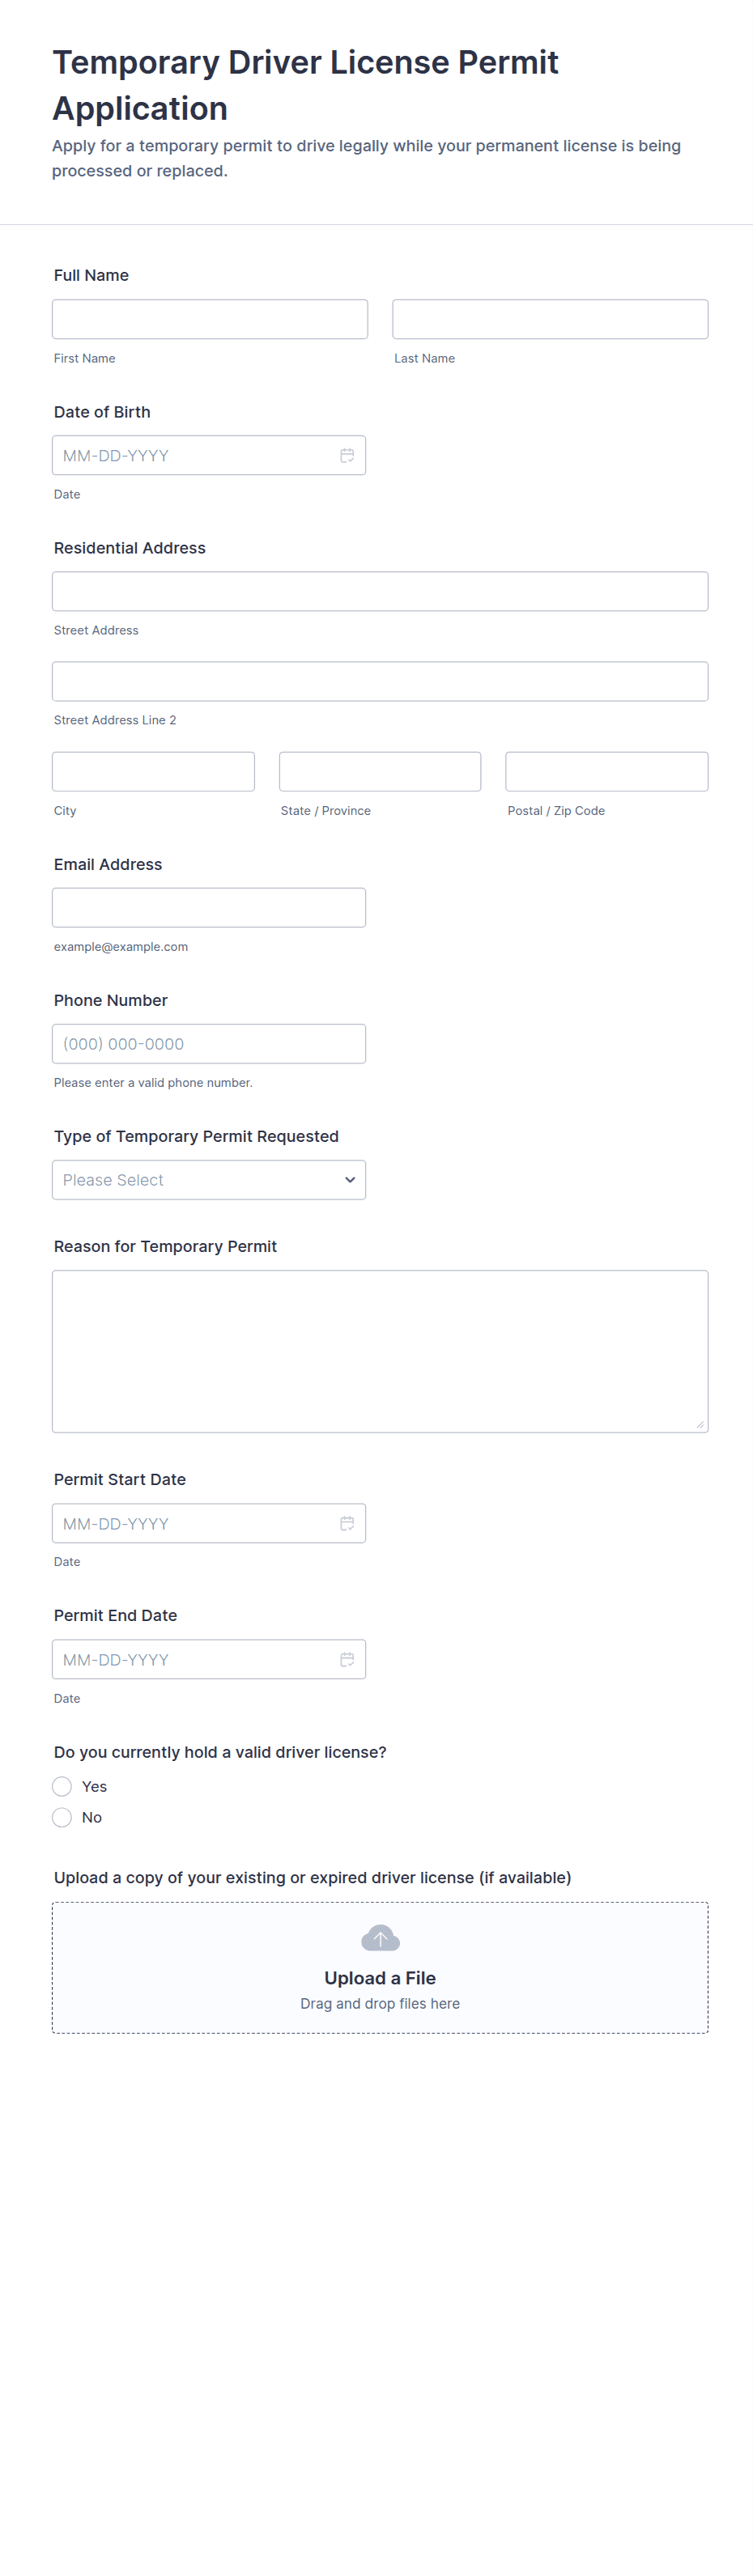Click the Street Address field
The image size is (753, 2576).
pyautogui.click(x=380, y=591)
